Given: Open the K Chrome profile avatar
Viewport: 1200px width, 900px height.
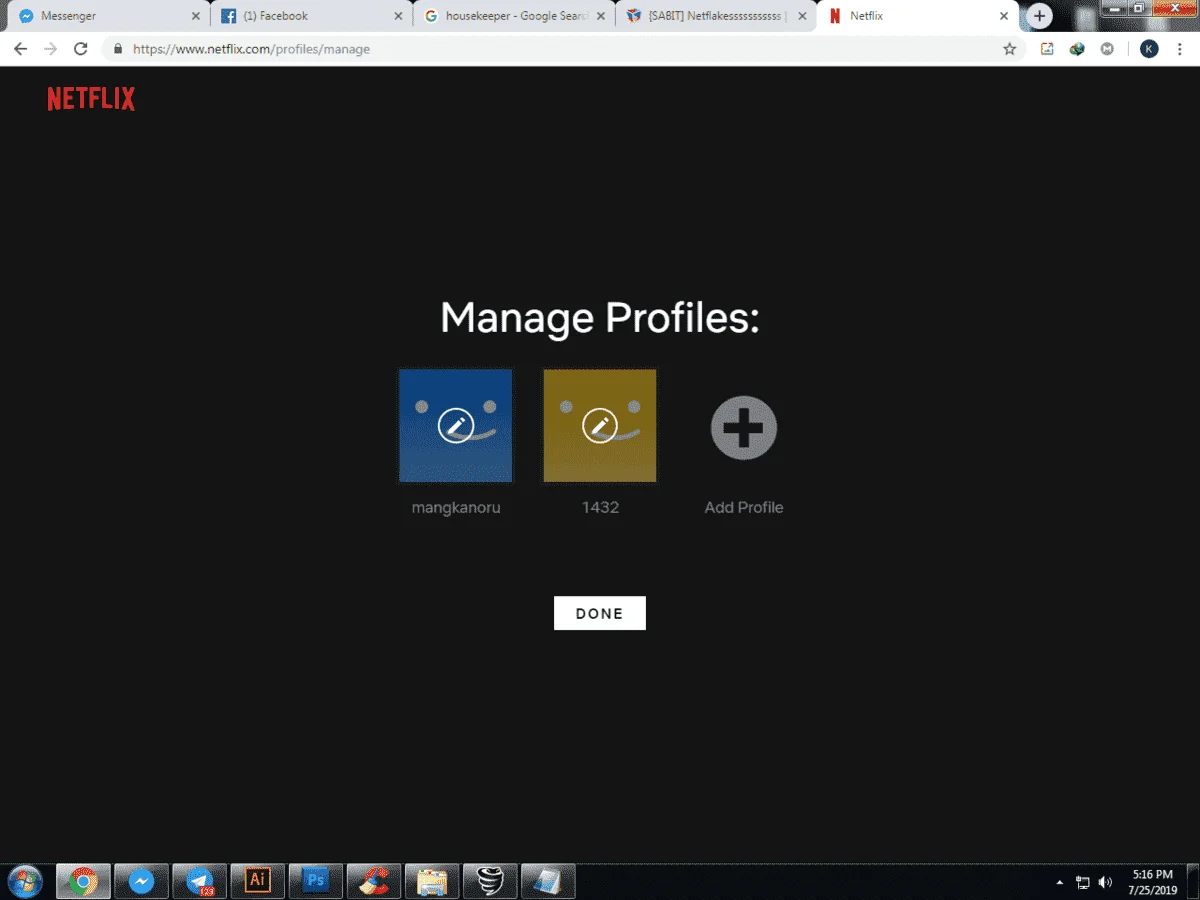Looking at the screenshot, I should tap(1149, 49).
